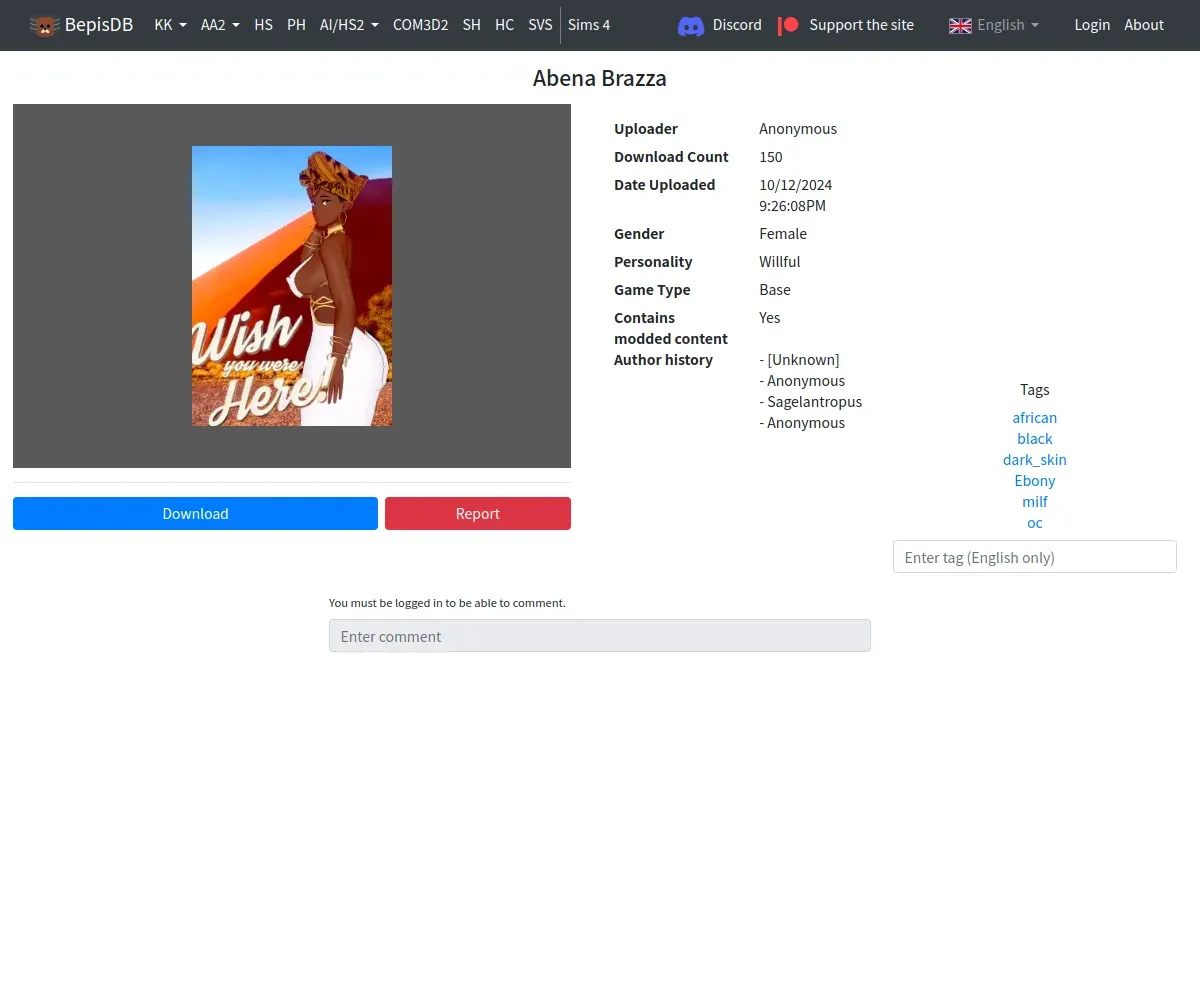
Task: Select the milf tag
Action: pyautogui.click(x=1034, y=502)
